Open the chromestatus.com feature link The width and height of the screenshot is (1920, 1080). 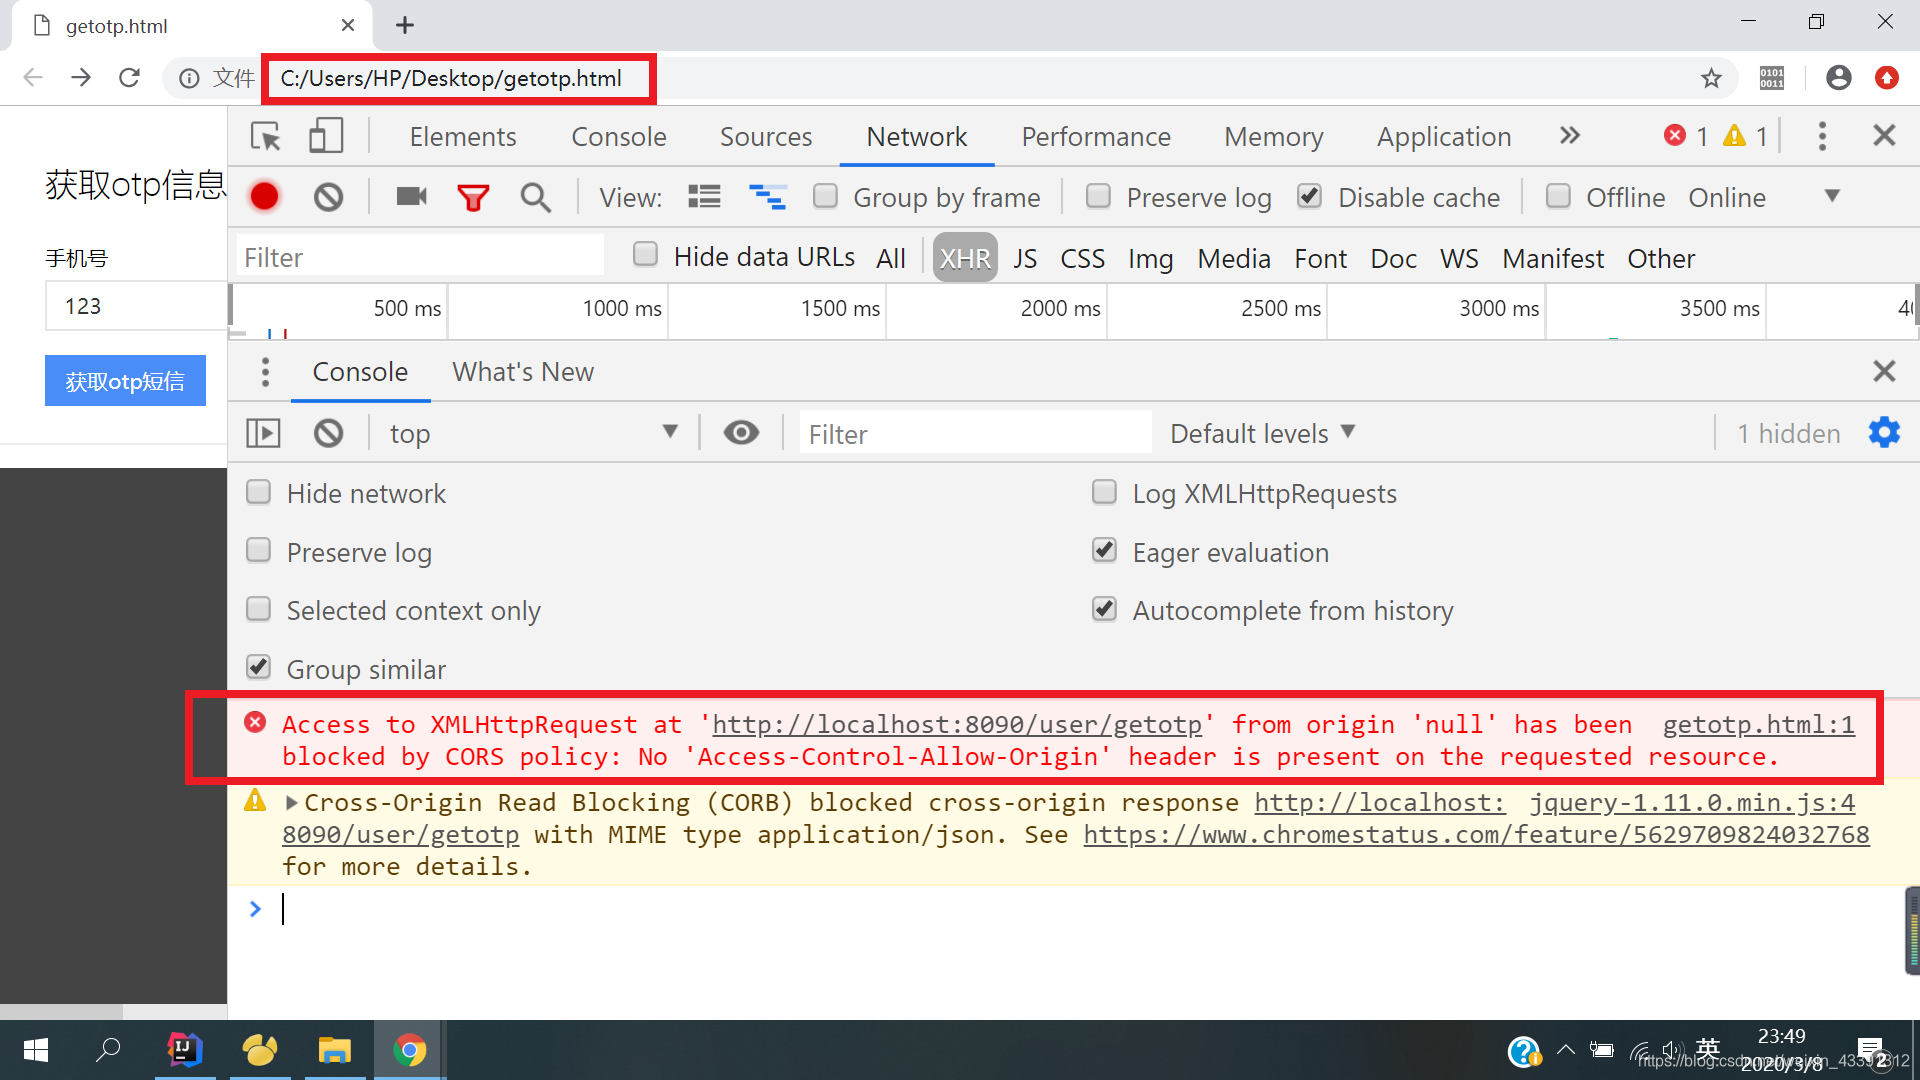coord(1476,835)
